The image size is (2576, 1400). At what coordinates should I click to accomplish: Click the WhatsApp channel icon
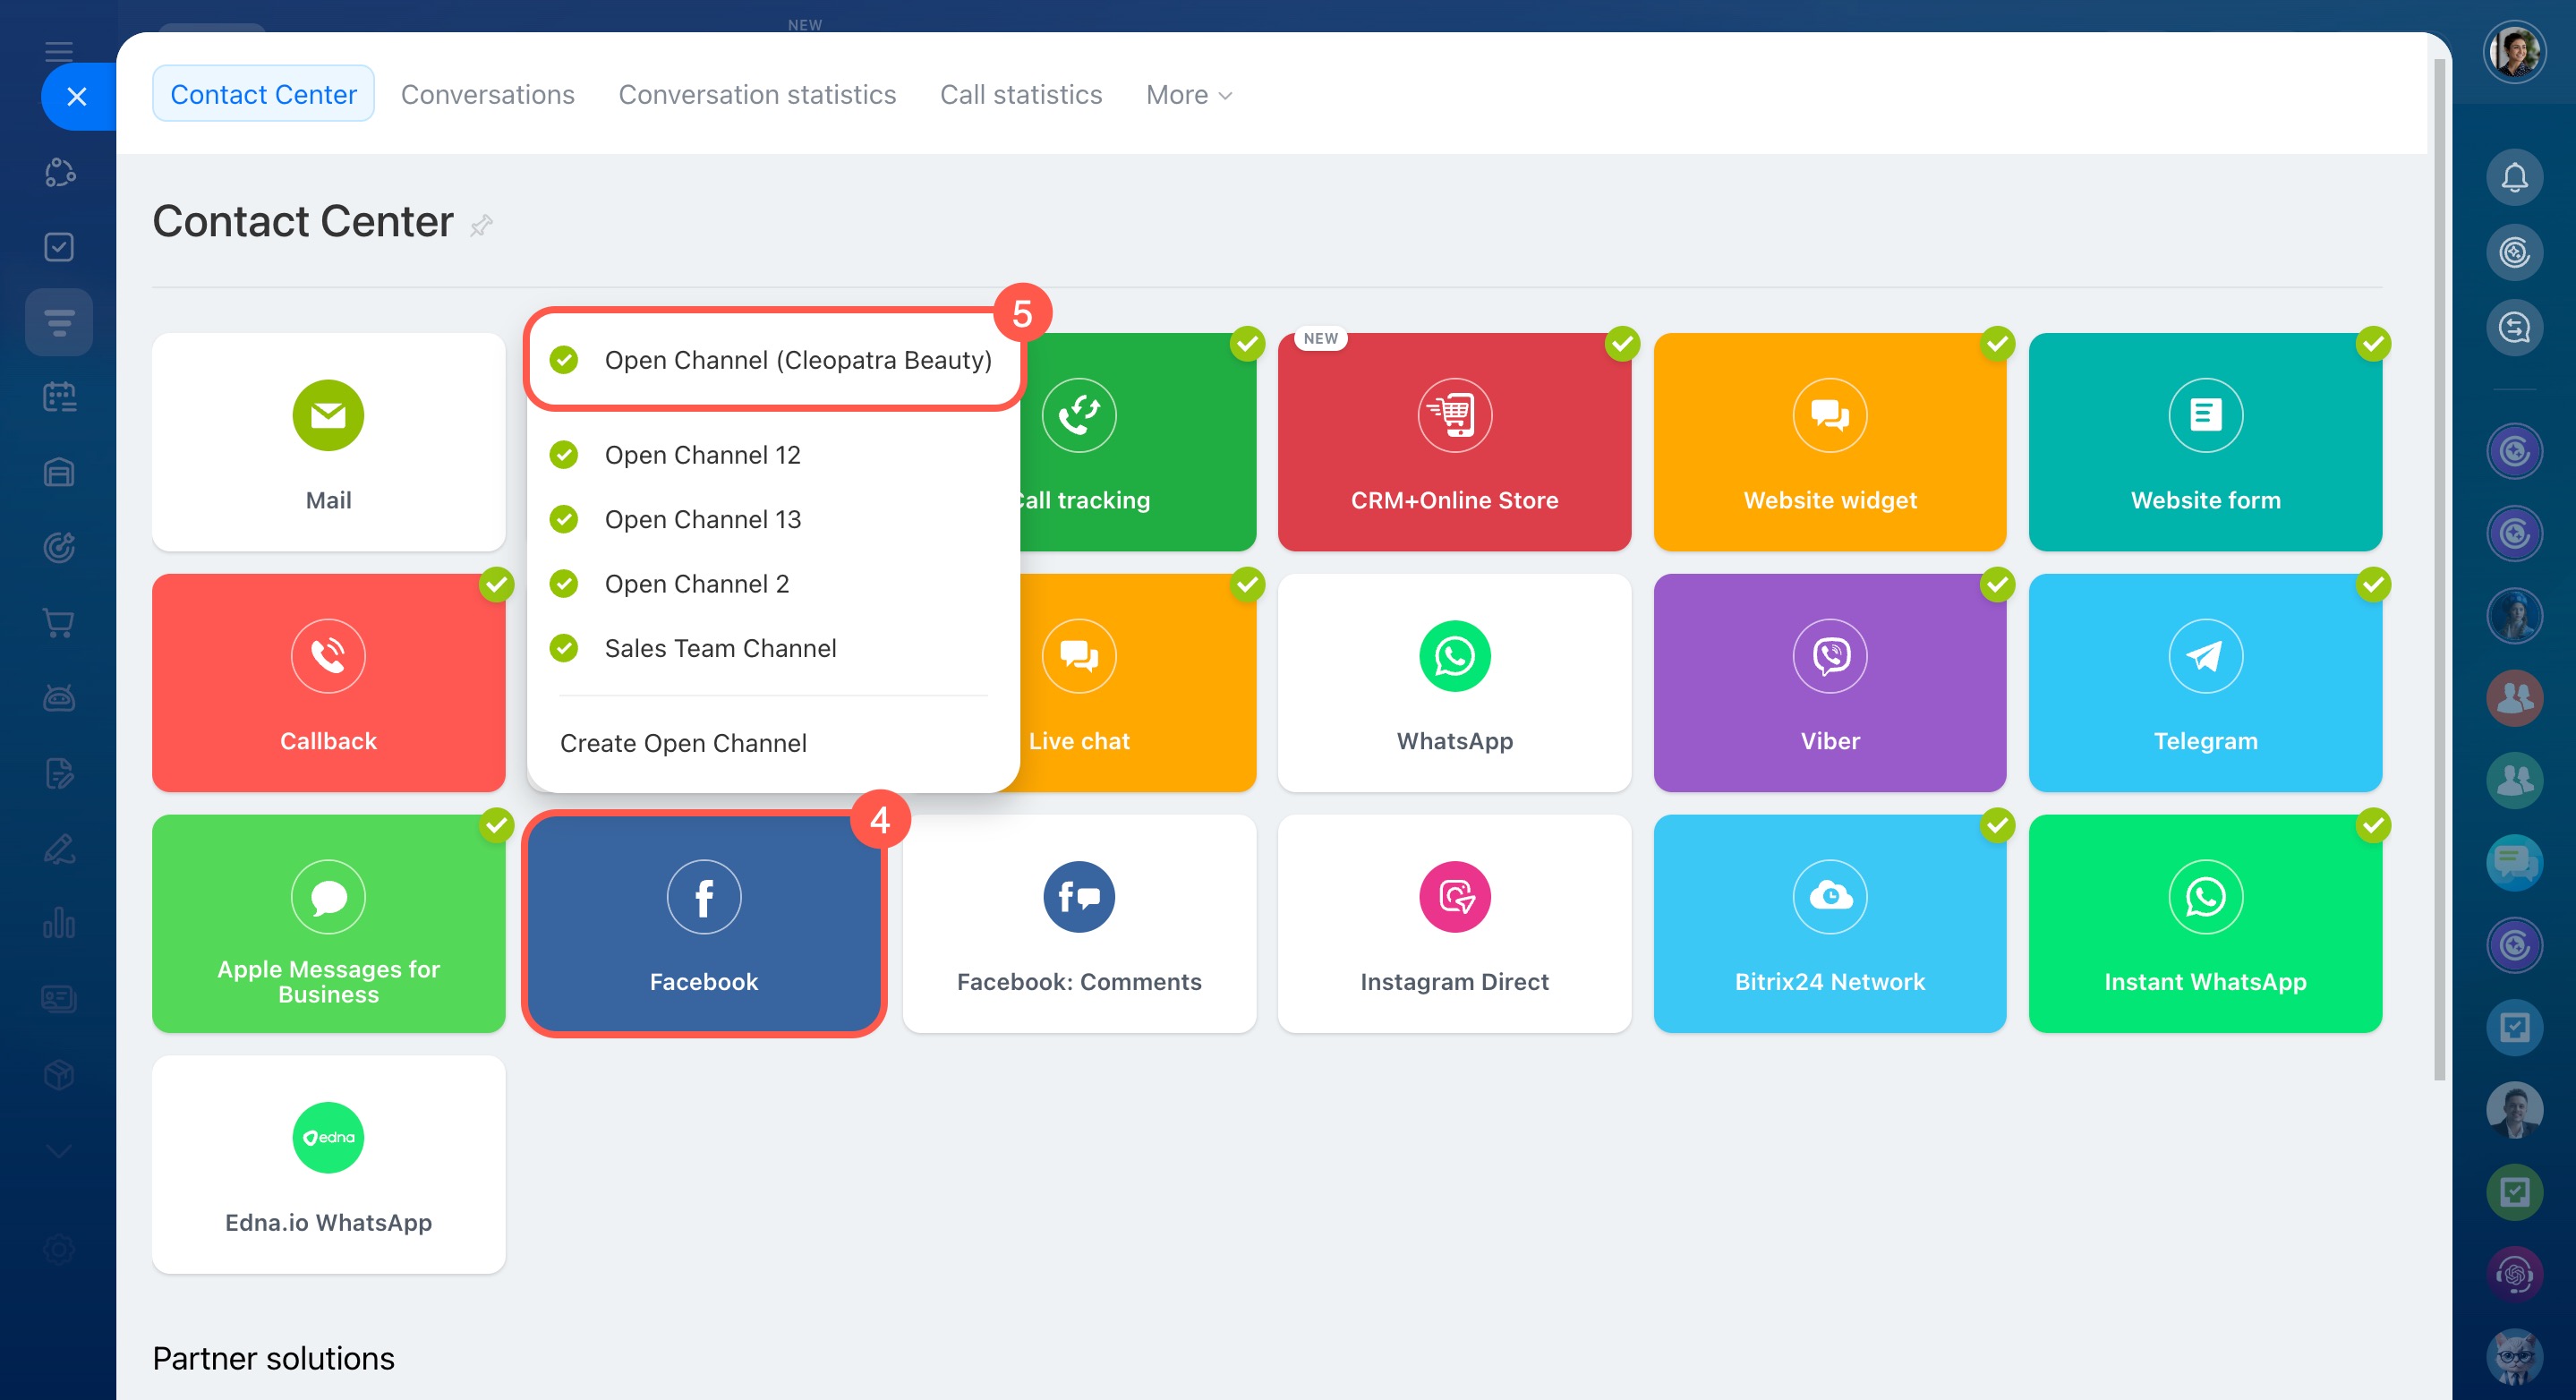click(x=1454, y=656)
